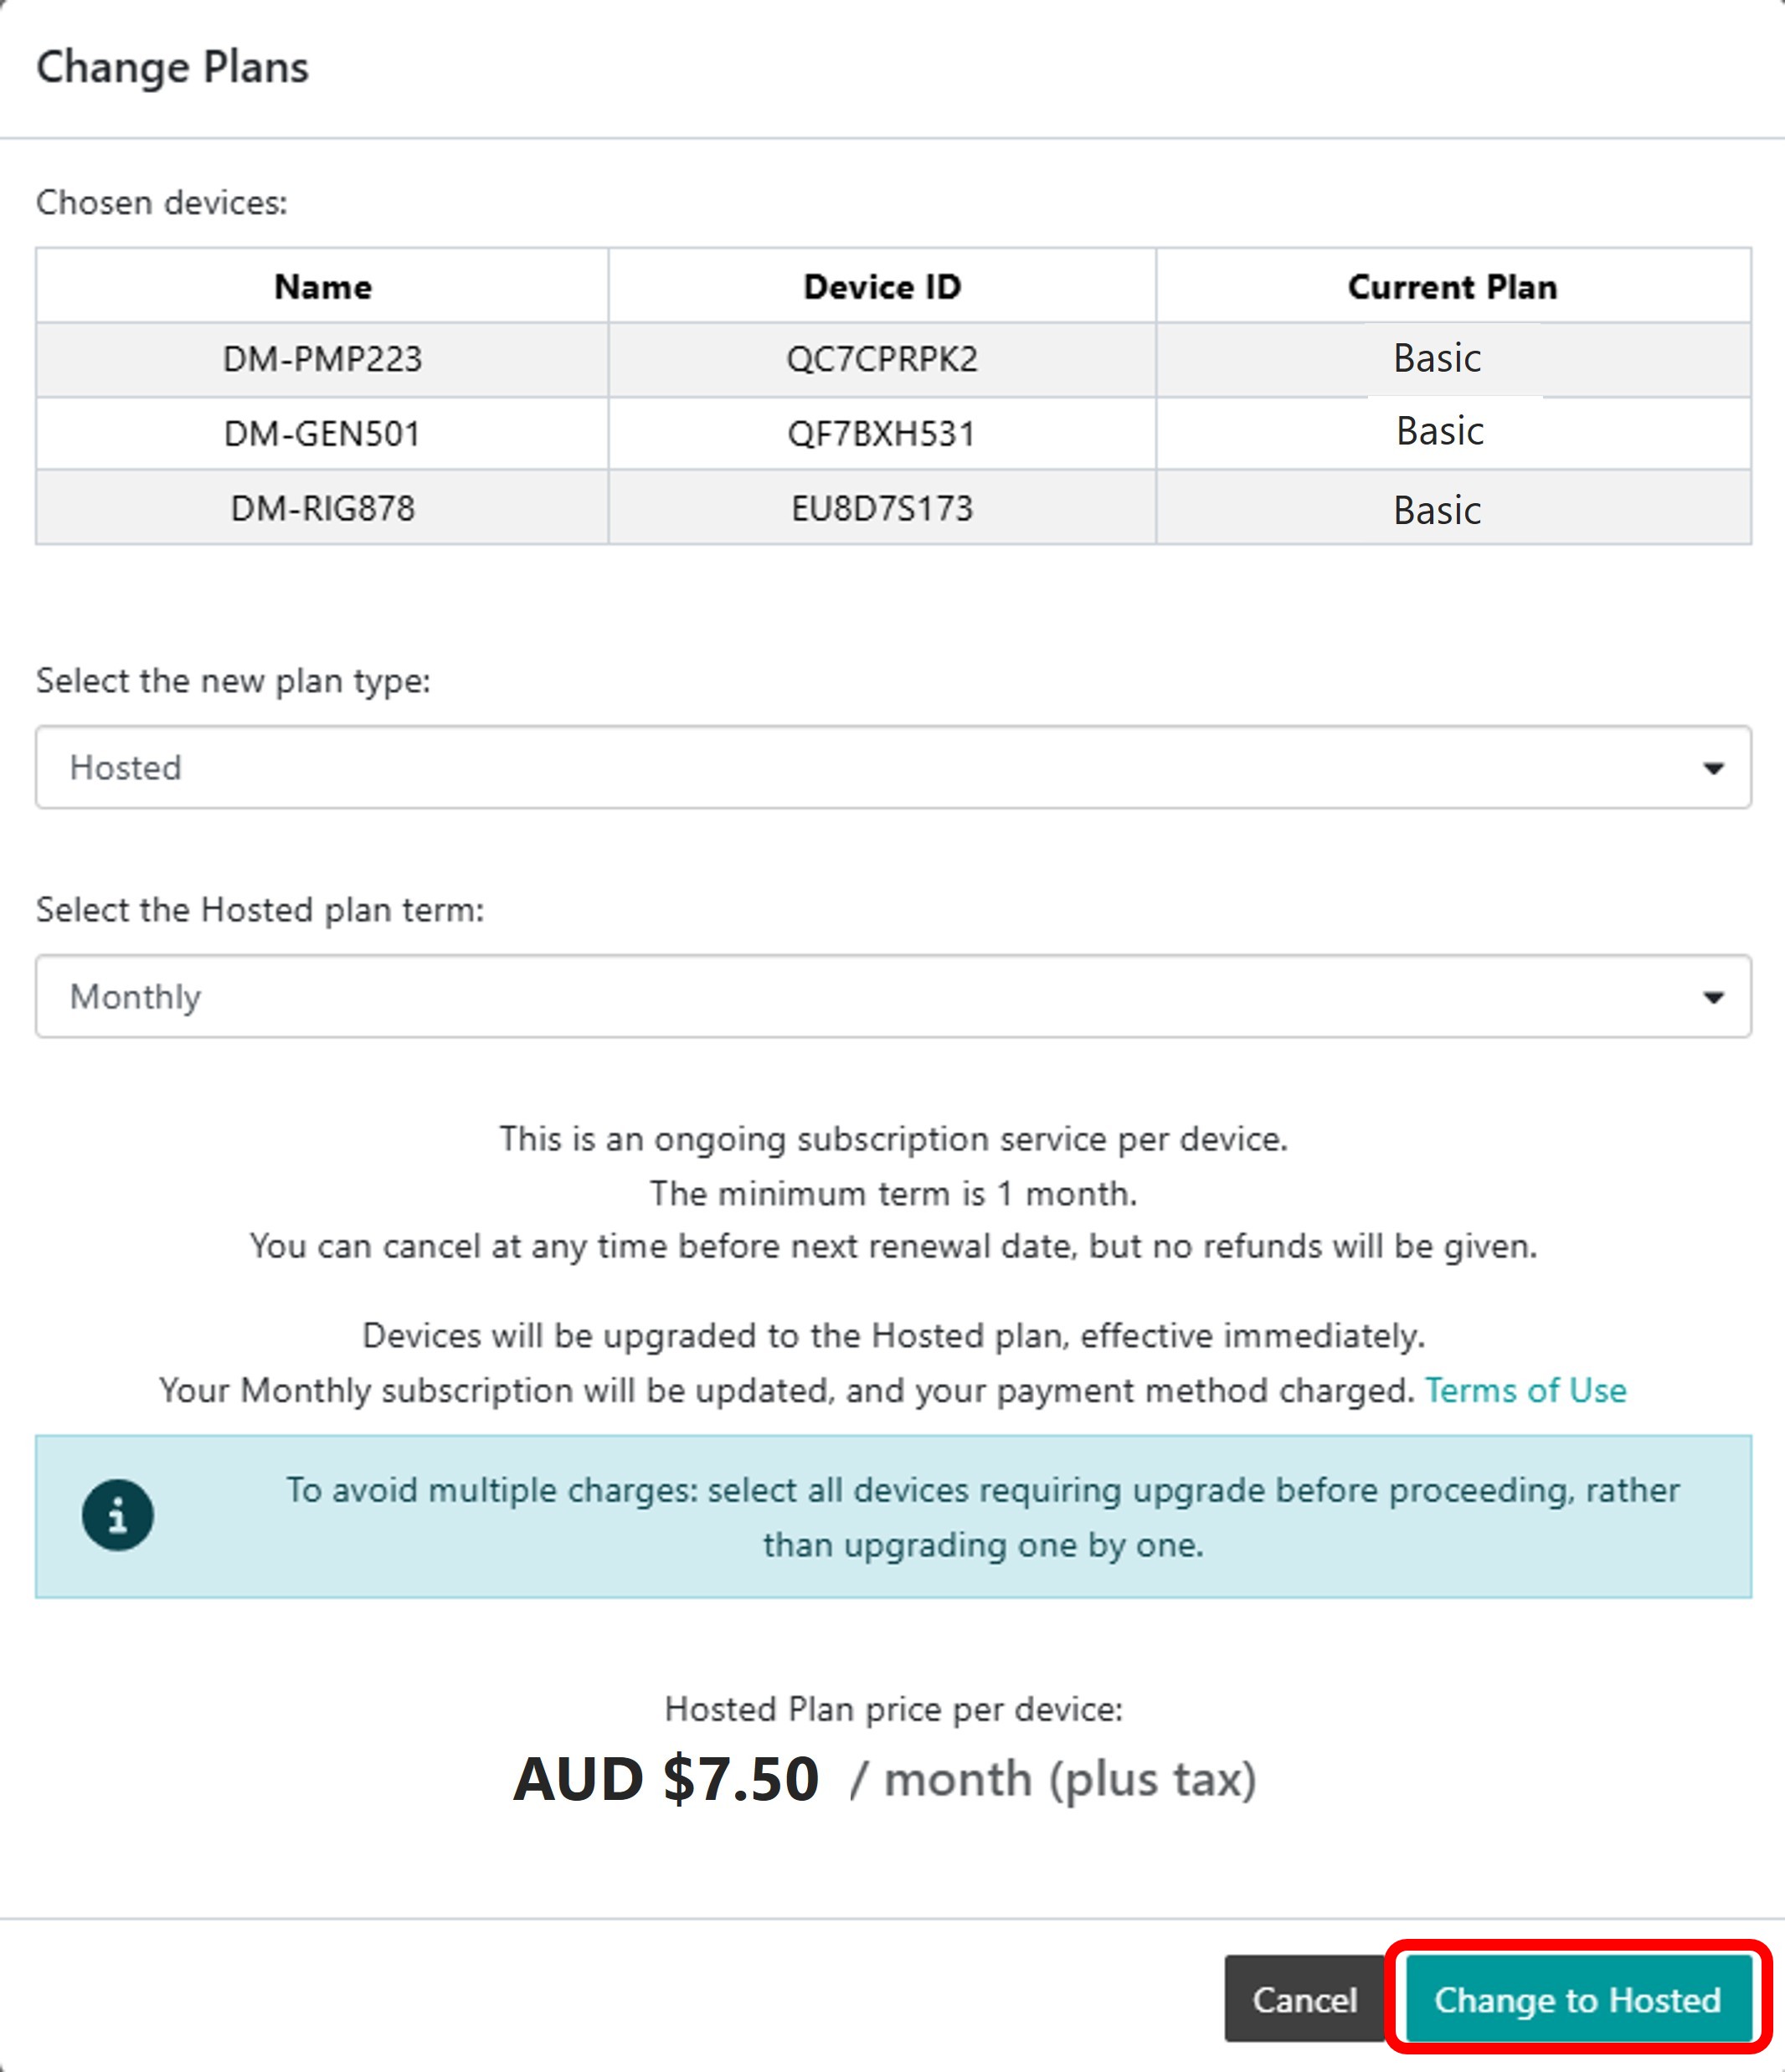
Task: Click the Name column header
Action: 322,287
